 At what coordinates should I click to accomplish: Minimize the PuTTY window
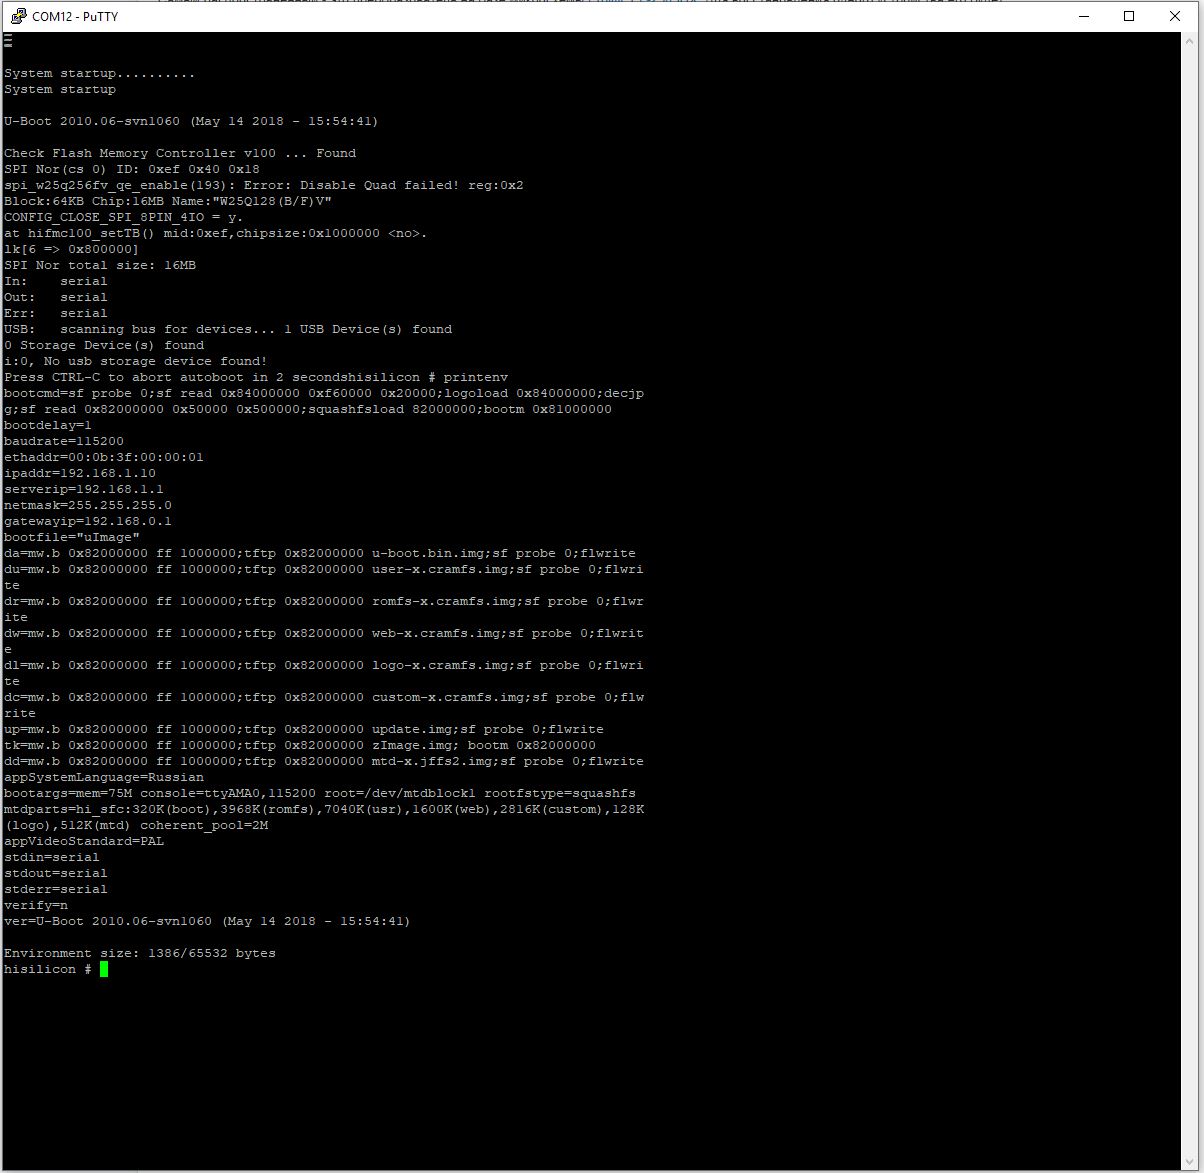pyautogui.click(x=1082, y=16)
